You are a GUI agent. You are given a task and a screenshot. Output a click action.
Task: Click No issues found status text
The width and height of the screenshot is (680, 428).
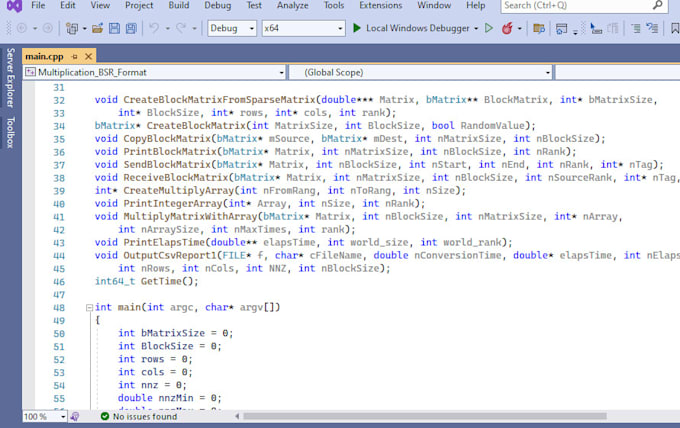pyautogui.click(x=145, y=417)
